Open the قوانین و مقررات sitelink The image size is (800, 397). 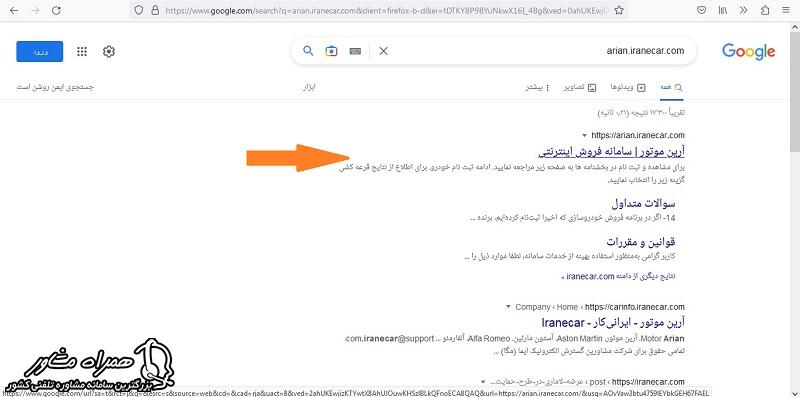coord(641,241)
